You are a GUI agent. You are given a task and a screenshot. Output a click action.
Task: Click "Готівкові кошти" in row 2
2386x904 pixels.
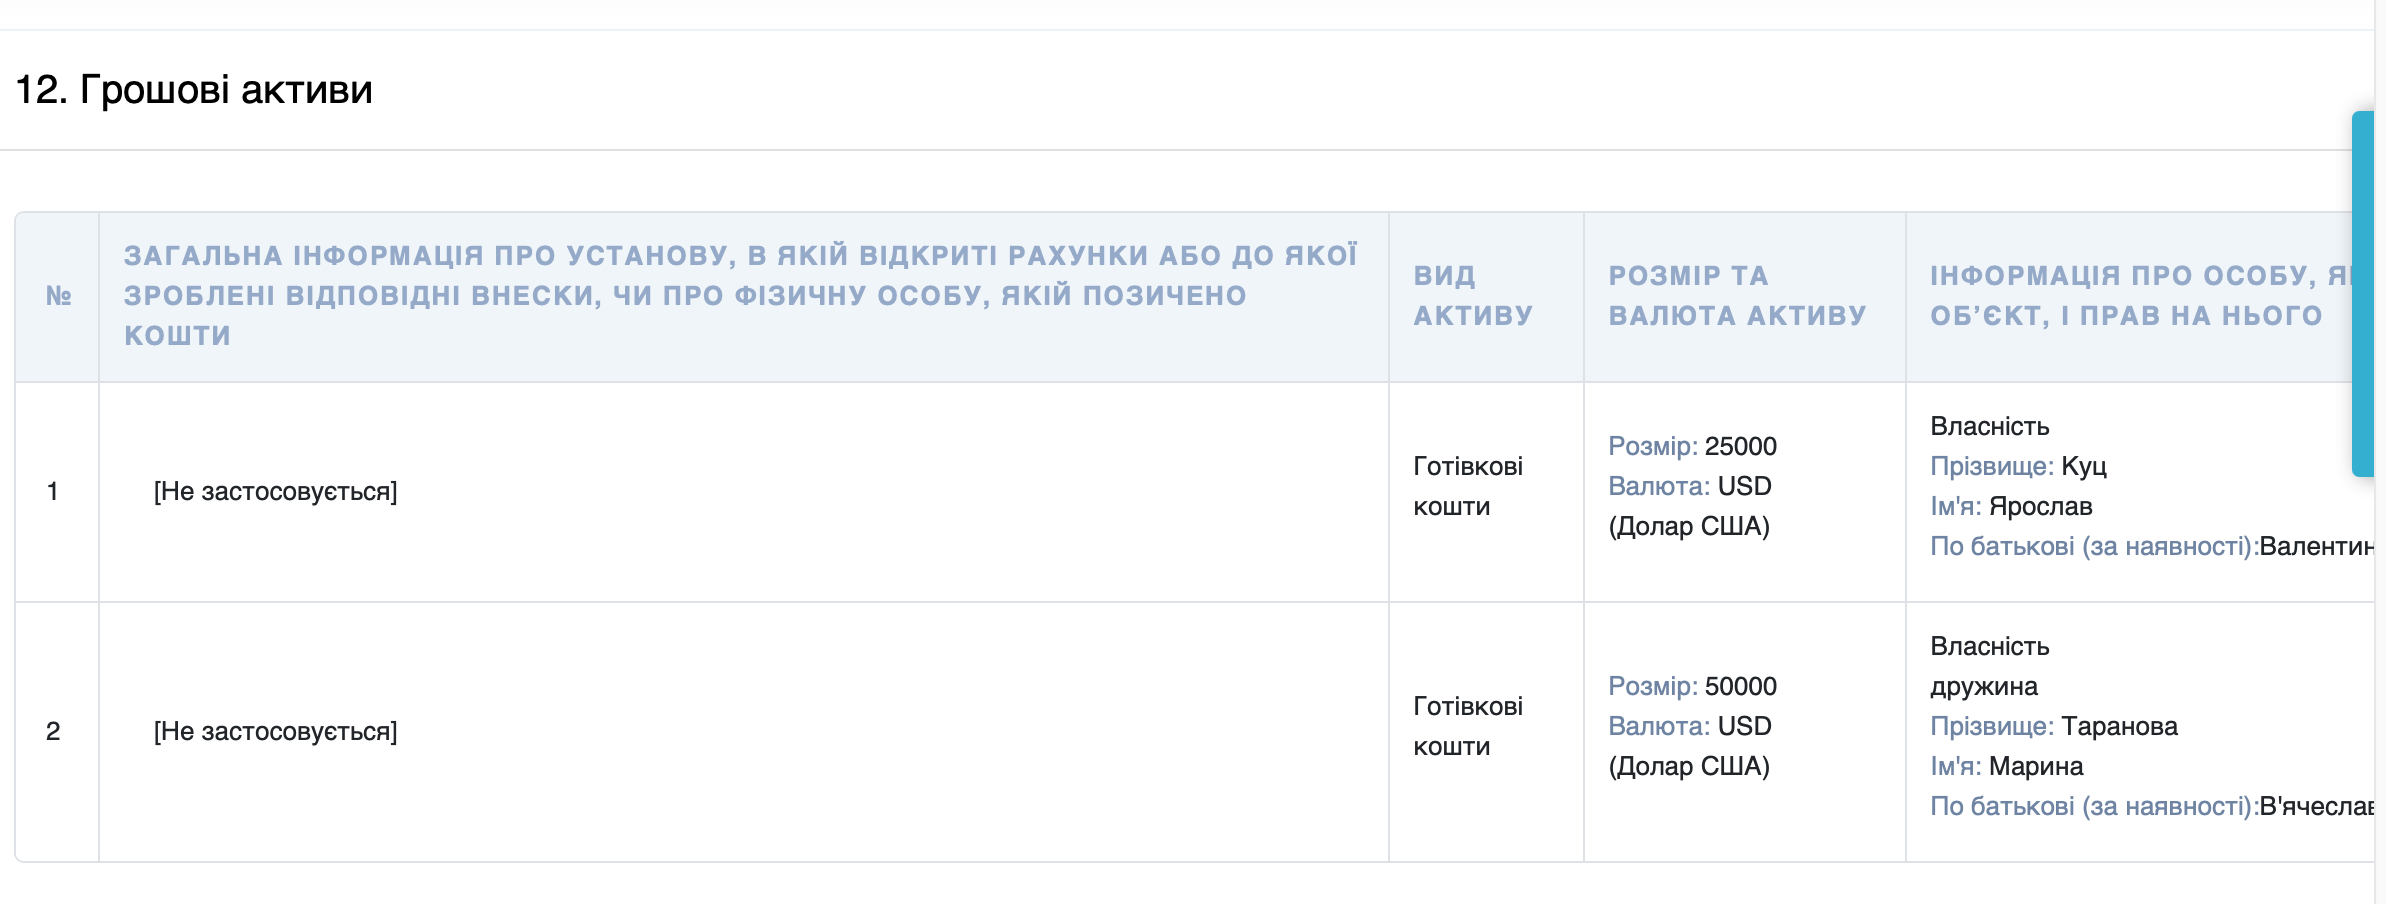(x=1467, y=726)
